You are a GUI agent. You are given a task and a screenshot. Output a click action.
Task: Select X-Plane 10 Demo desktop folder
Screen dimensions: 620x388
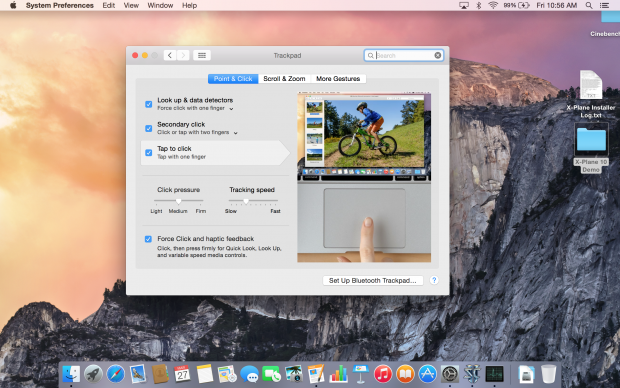click(x=591, y=148)
